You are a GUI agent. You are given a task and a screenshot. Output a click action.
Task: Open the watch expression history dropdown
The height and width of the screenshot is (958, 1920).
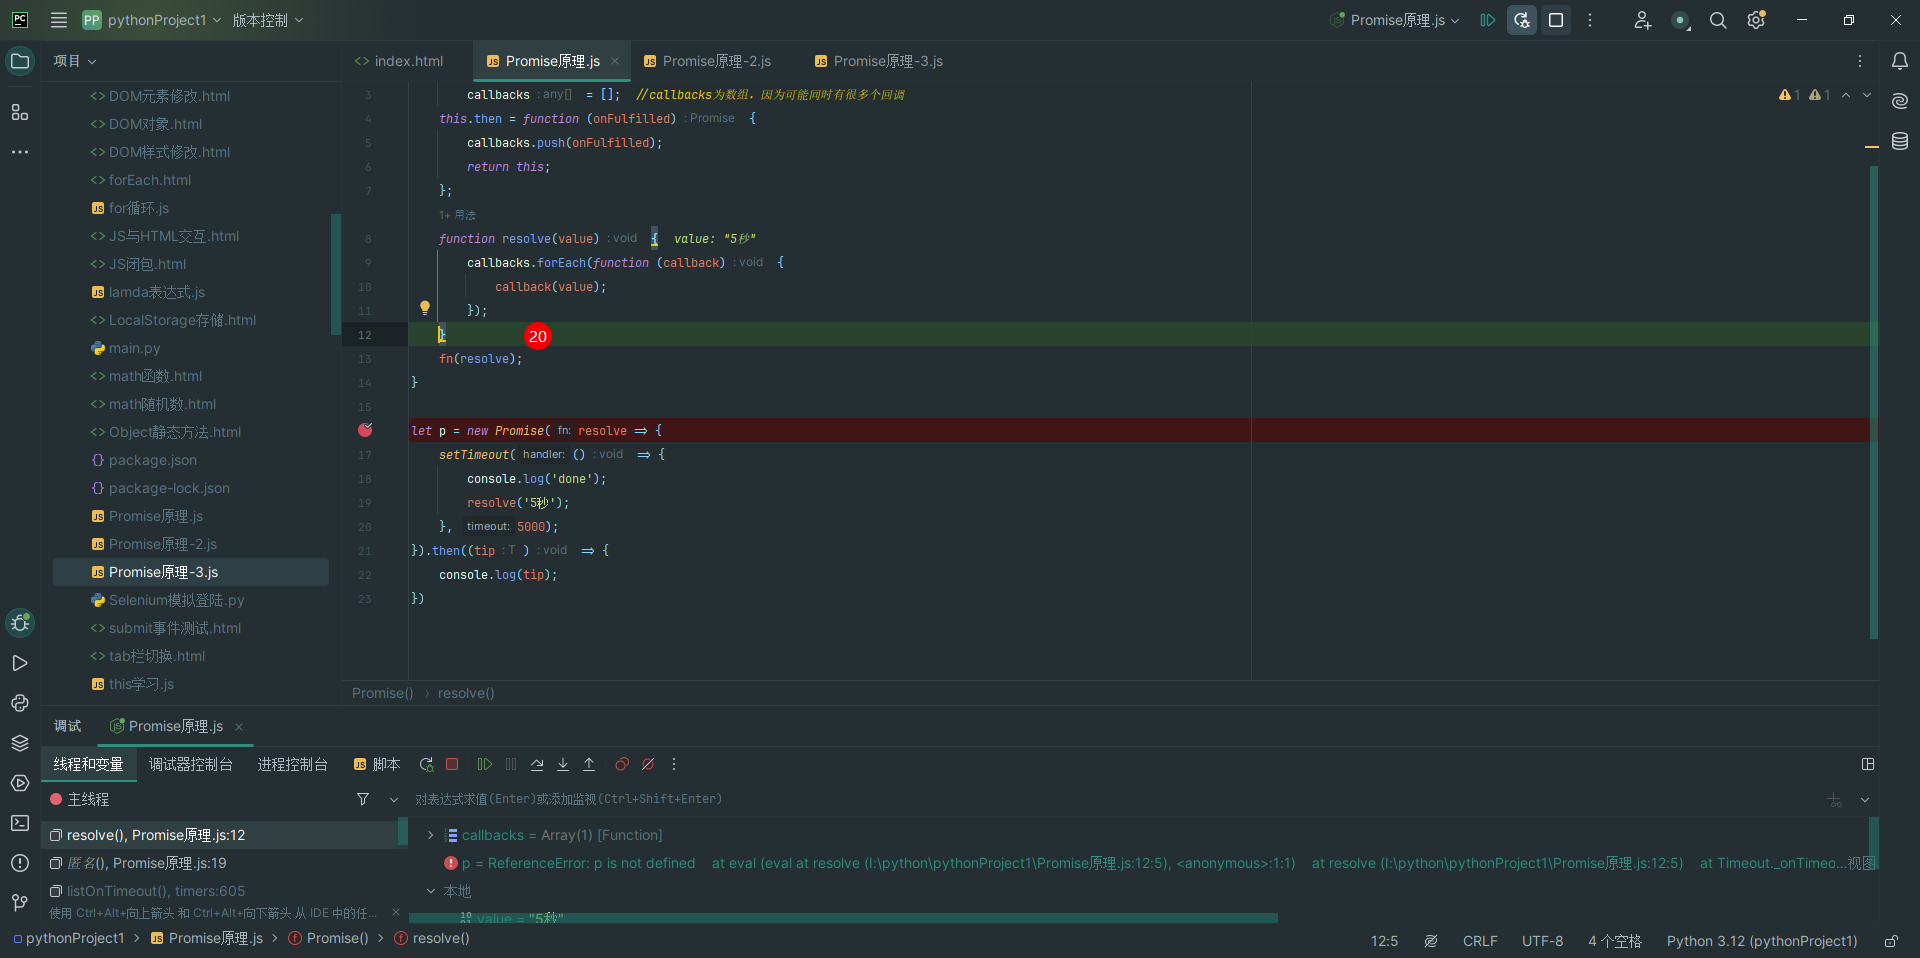click(x=1865, y=799)
